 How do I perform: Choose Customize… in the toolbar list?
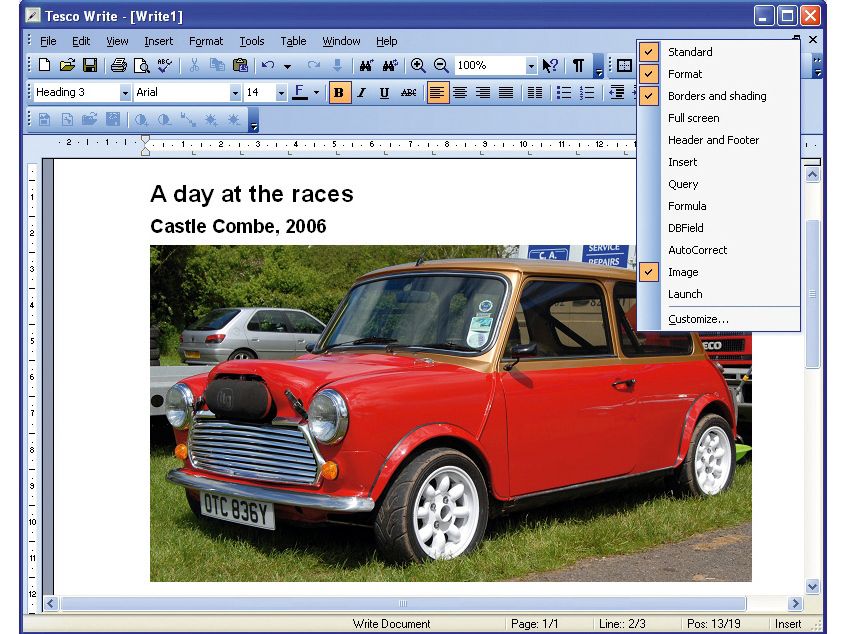[698, 319]
